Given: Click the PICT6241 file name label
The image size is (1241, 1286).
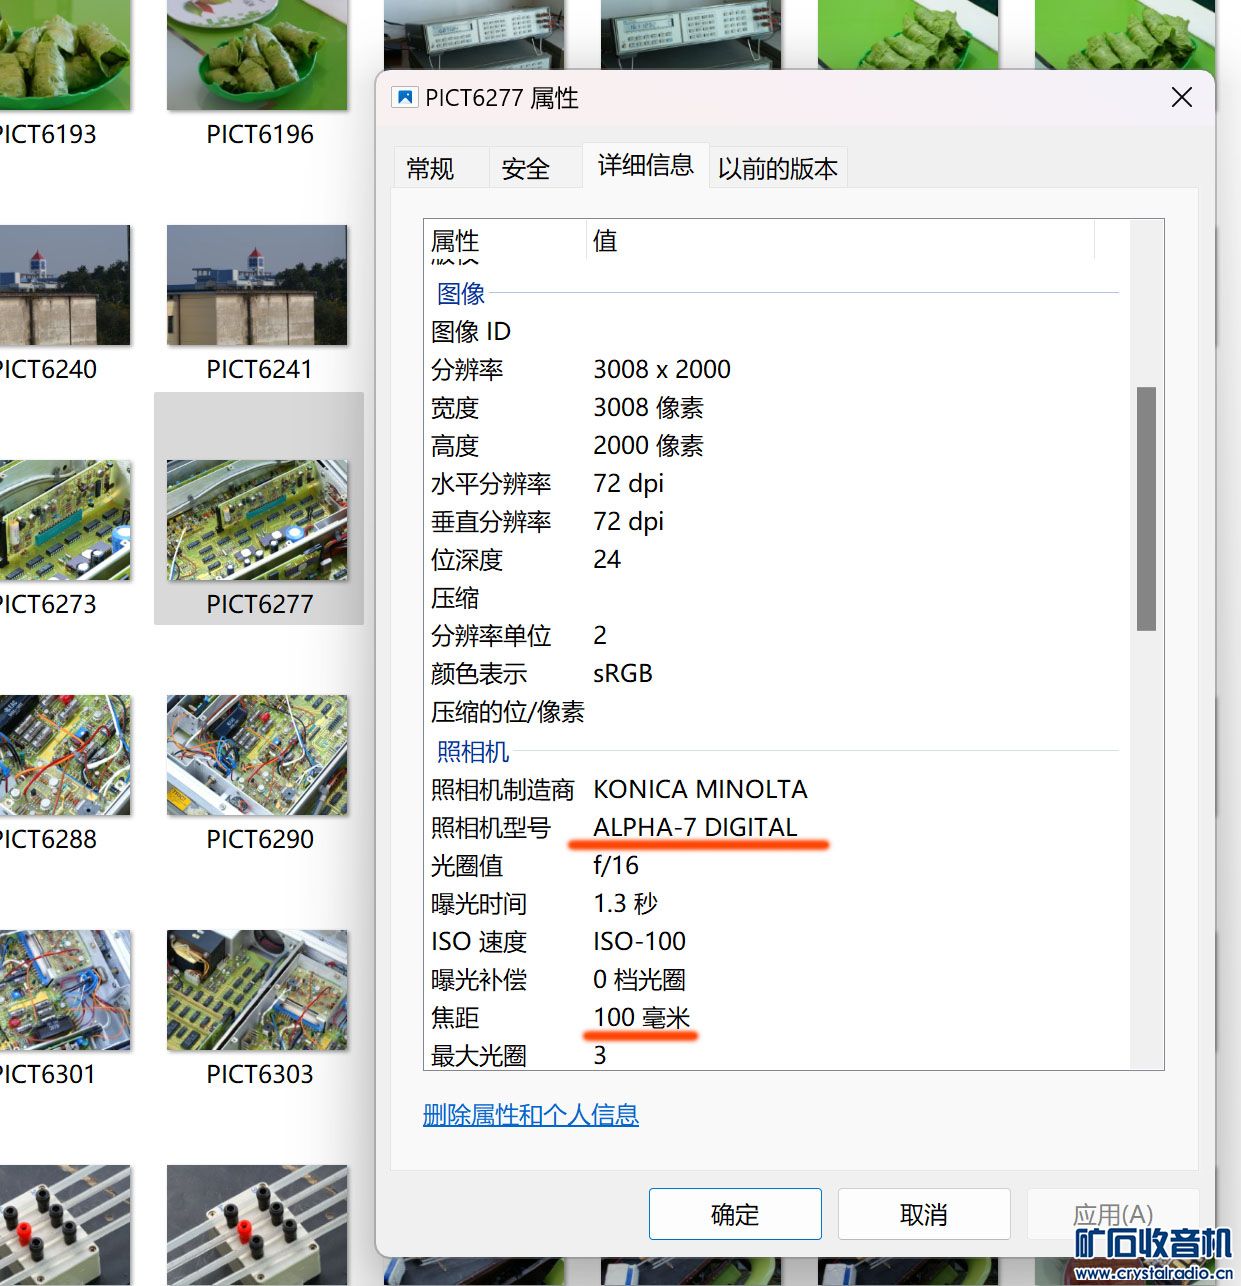Looking at the screenshot, I should pos(260,369).
